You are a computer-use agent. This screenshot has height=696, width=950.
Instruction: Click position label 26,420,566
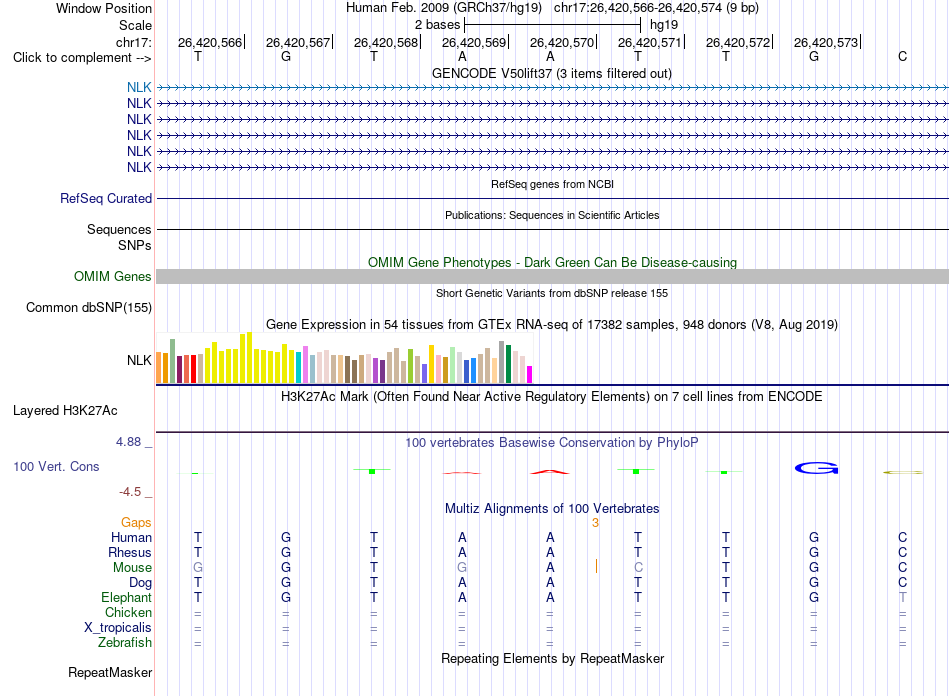(210, 42)
